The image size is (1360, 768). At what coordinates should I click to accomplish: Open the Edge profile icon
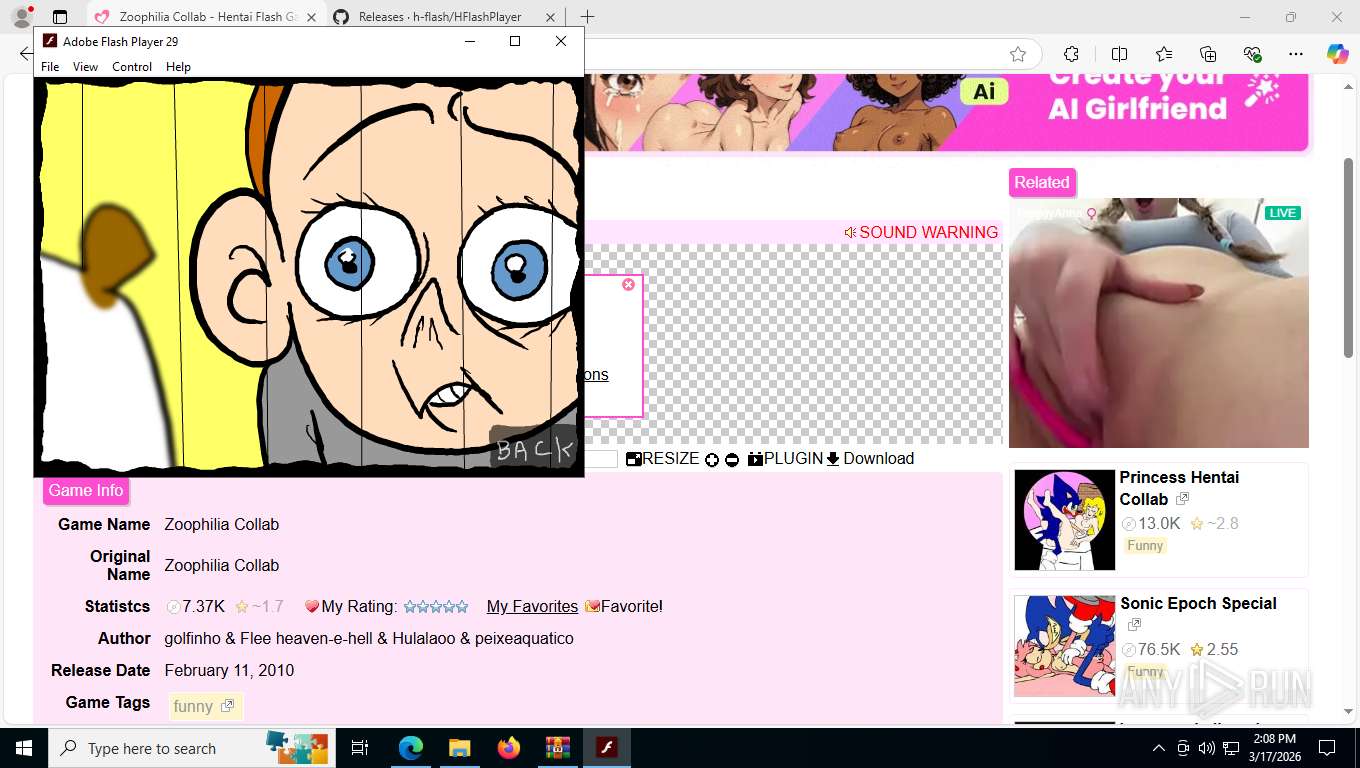pos(21,17)
